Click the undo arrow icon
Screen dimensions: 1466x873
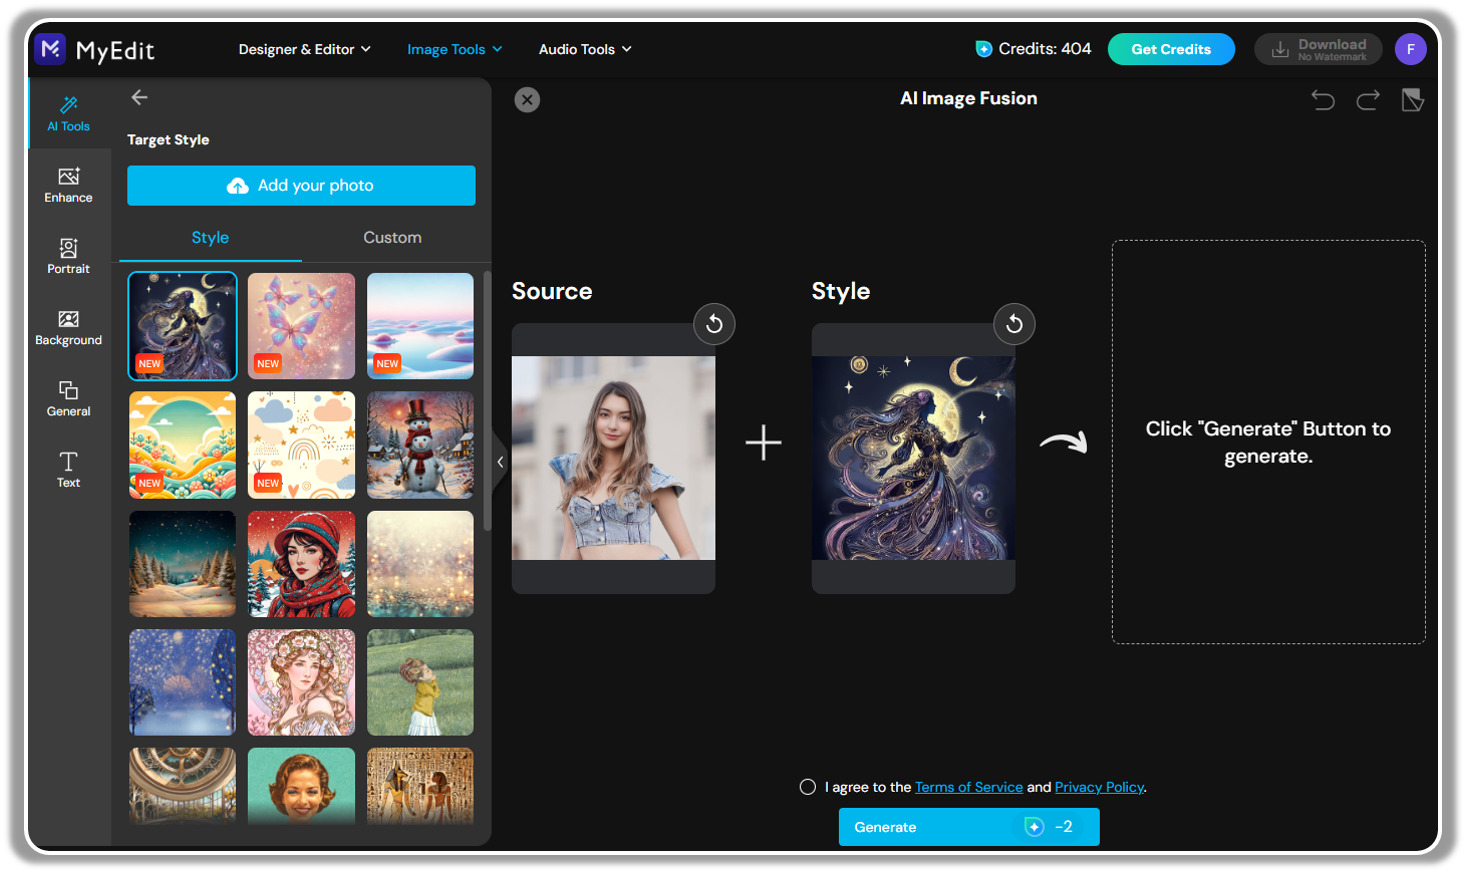pyautogui.click(x=1322, y=99)
